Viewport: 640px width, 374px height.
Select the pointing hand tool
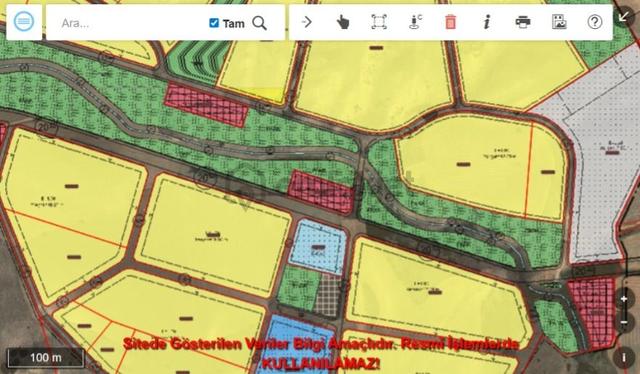tap(343, 22)
